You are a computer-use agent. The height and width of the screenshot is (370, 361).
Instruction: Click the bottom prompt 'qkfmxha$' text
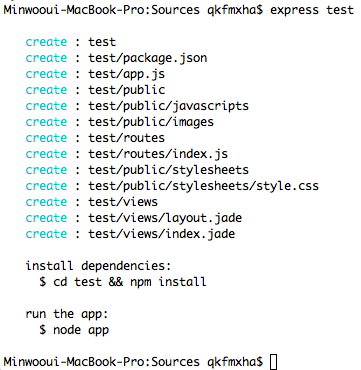(x=235, y=362)
